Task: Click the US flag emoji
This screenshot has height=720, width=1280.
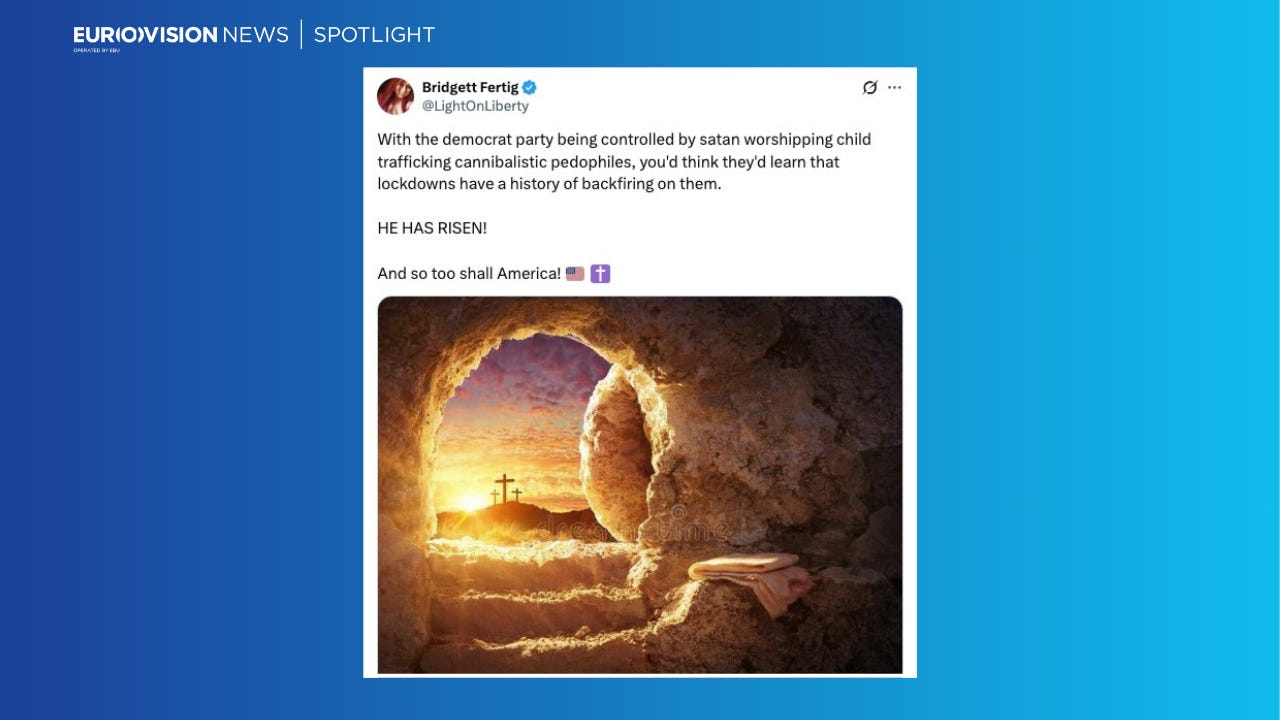Action: [575, 273]
